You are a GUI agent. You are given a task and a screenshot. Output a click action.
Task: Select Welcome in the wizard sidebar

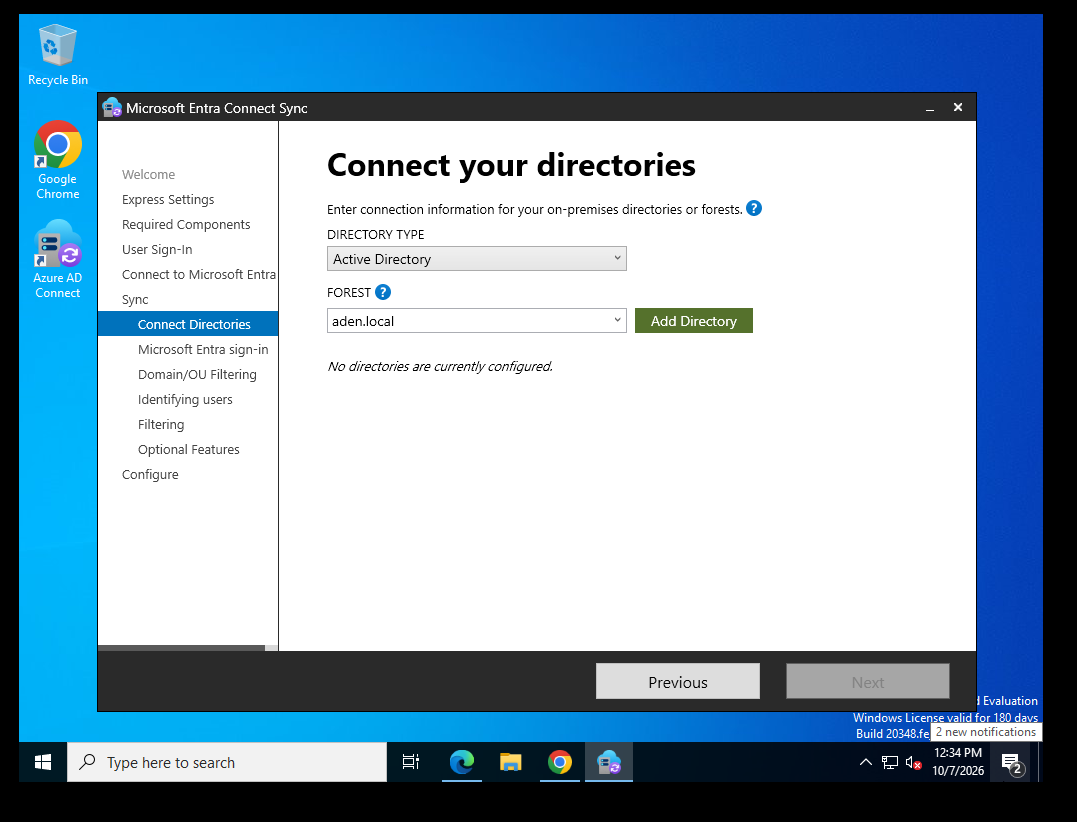(x=148, y=174)
